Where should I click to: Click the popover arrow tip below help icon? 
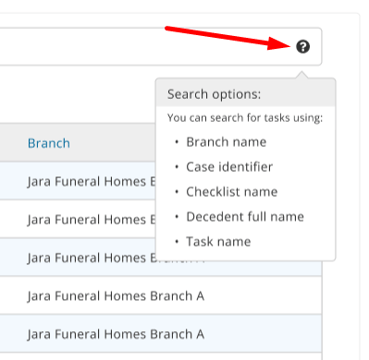(302, 75)
